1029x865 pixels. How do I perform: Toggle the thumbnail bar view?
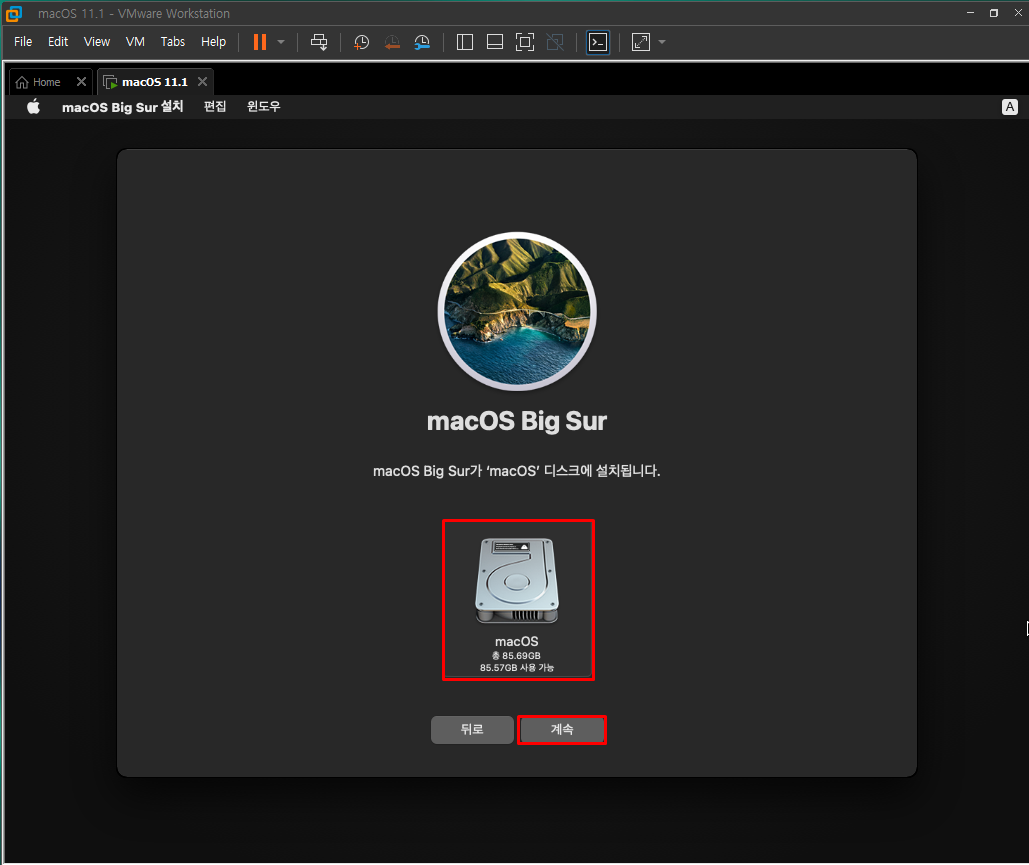(x=495, y=42)
